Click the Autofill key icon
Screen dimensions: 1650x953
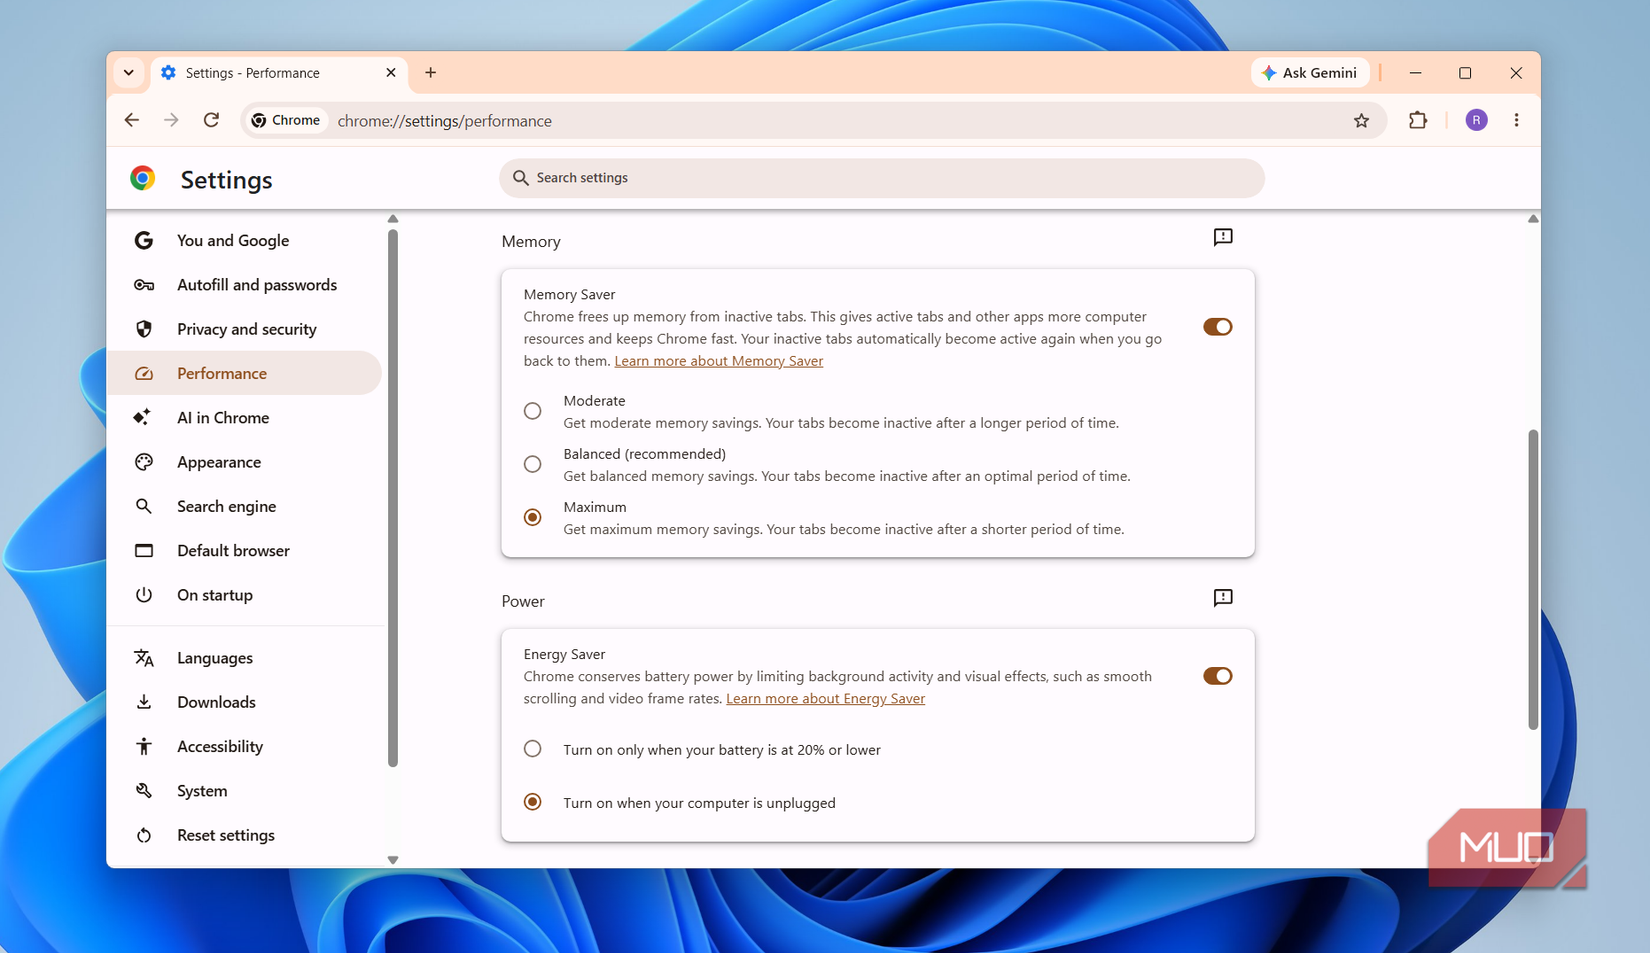coord(144,285)
